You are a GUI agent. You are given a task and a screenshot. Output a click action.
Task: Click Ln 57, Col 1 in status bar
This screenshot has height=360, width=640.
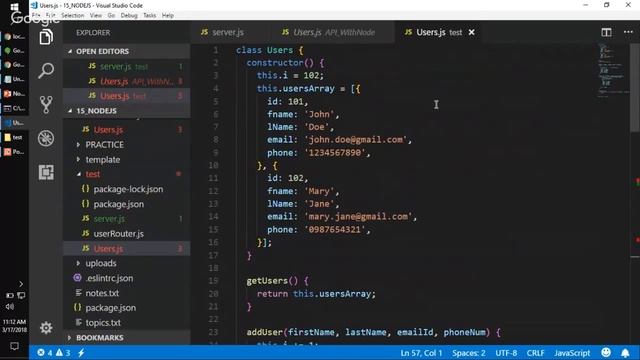[x=421, y=353]
